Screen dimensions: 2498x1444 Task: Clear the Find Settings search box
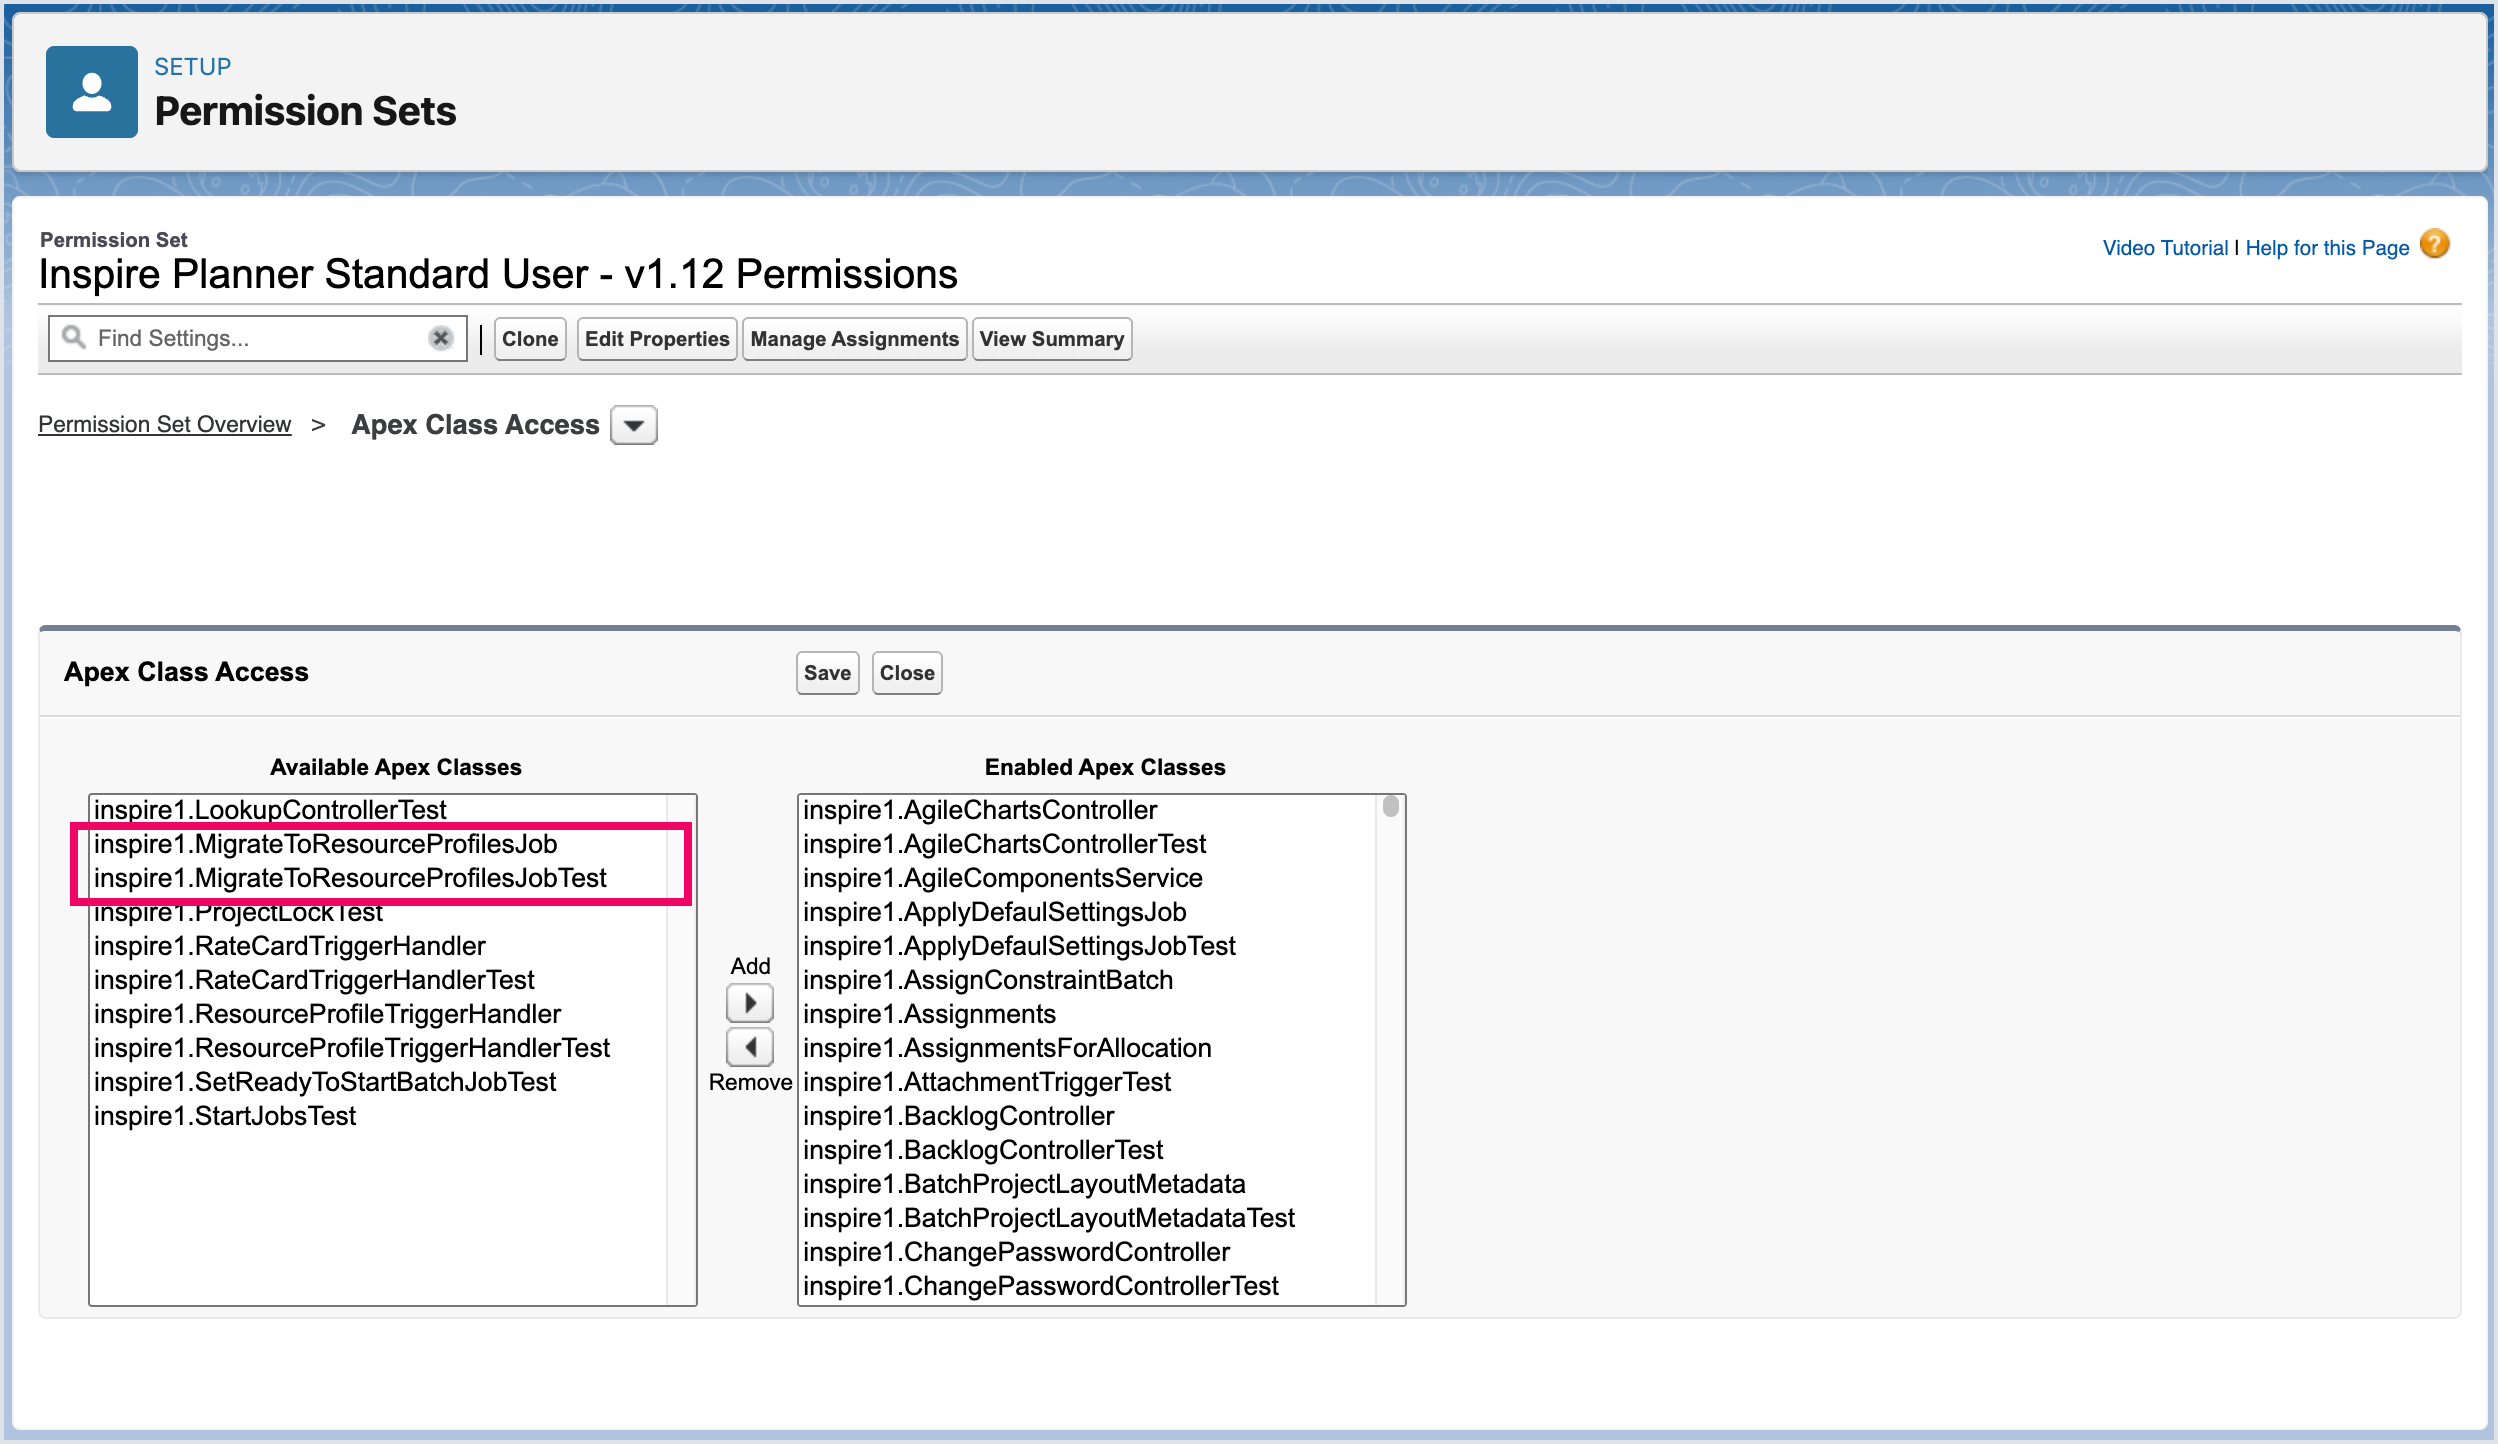[441, 338]
